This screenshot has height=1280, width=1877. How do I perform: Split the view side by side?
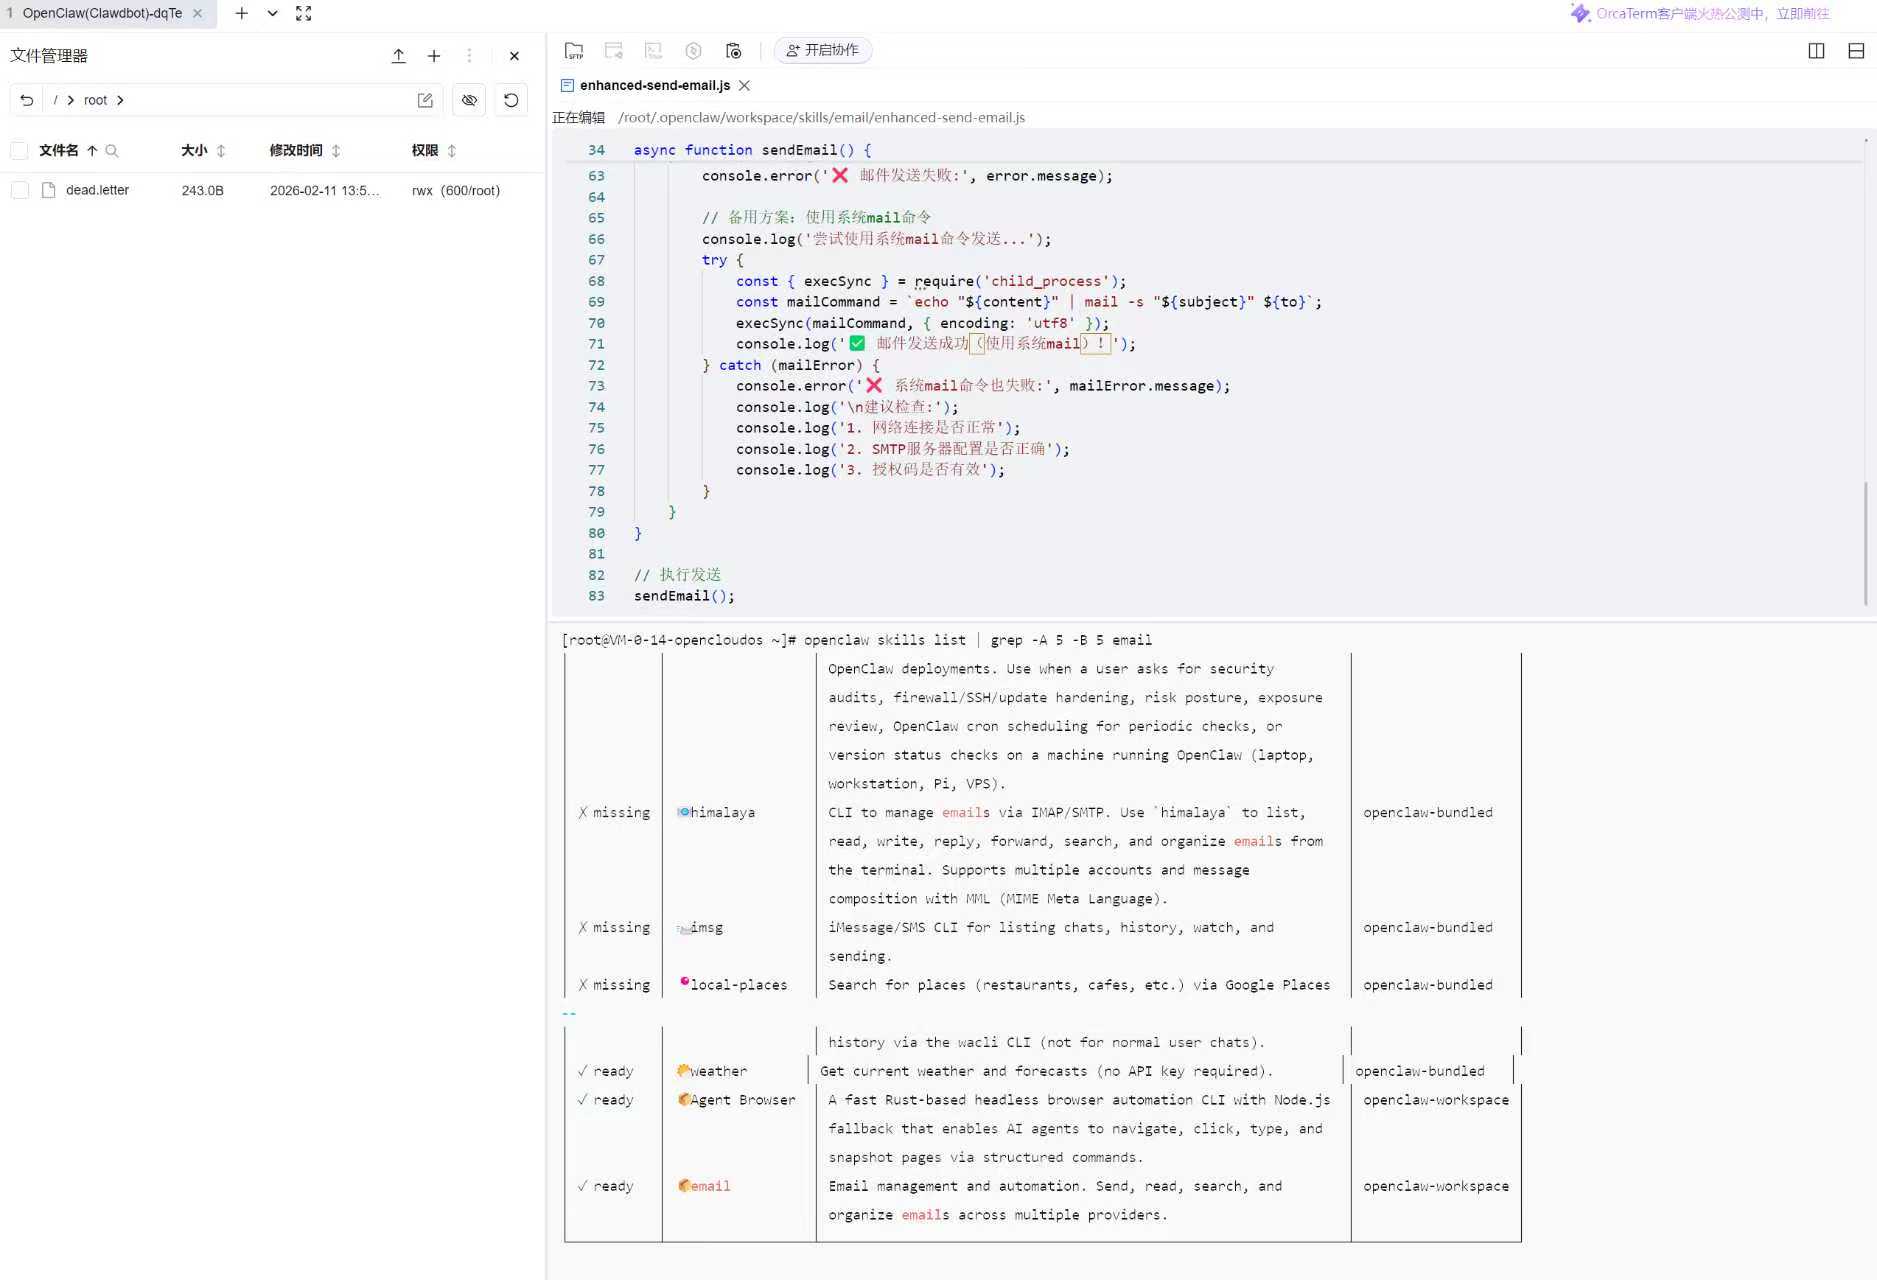1816,50
